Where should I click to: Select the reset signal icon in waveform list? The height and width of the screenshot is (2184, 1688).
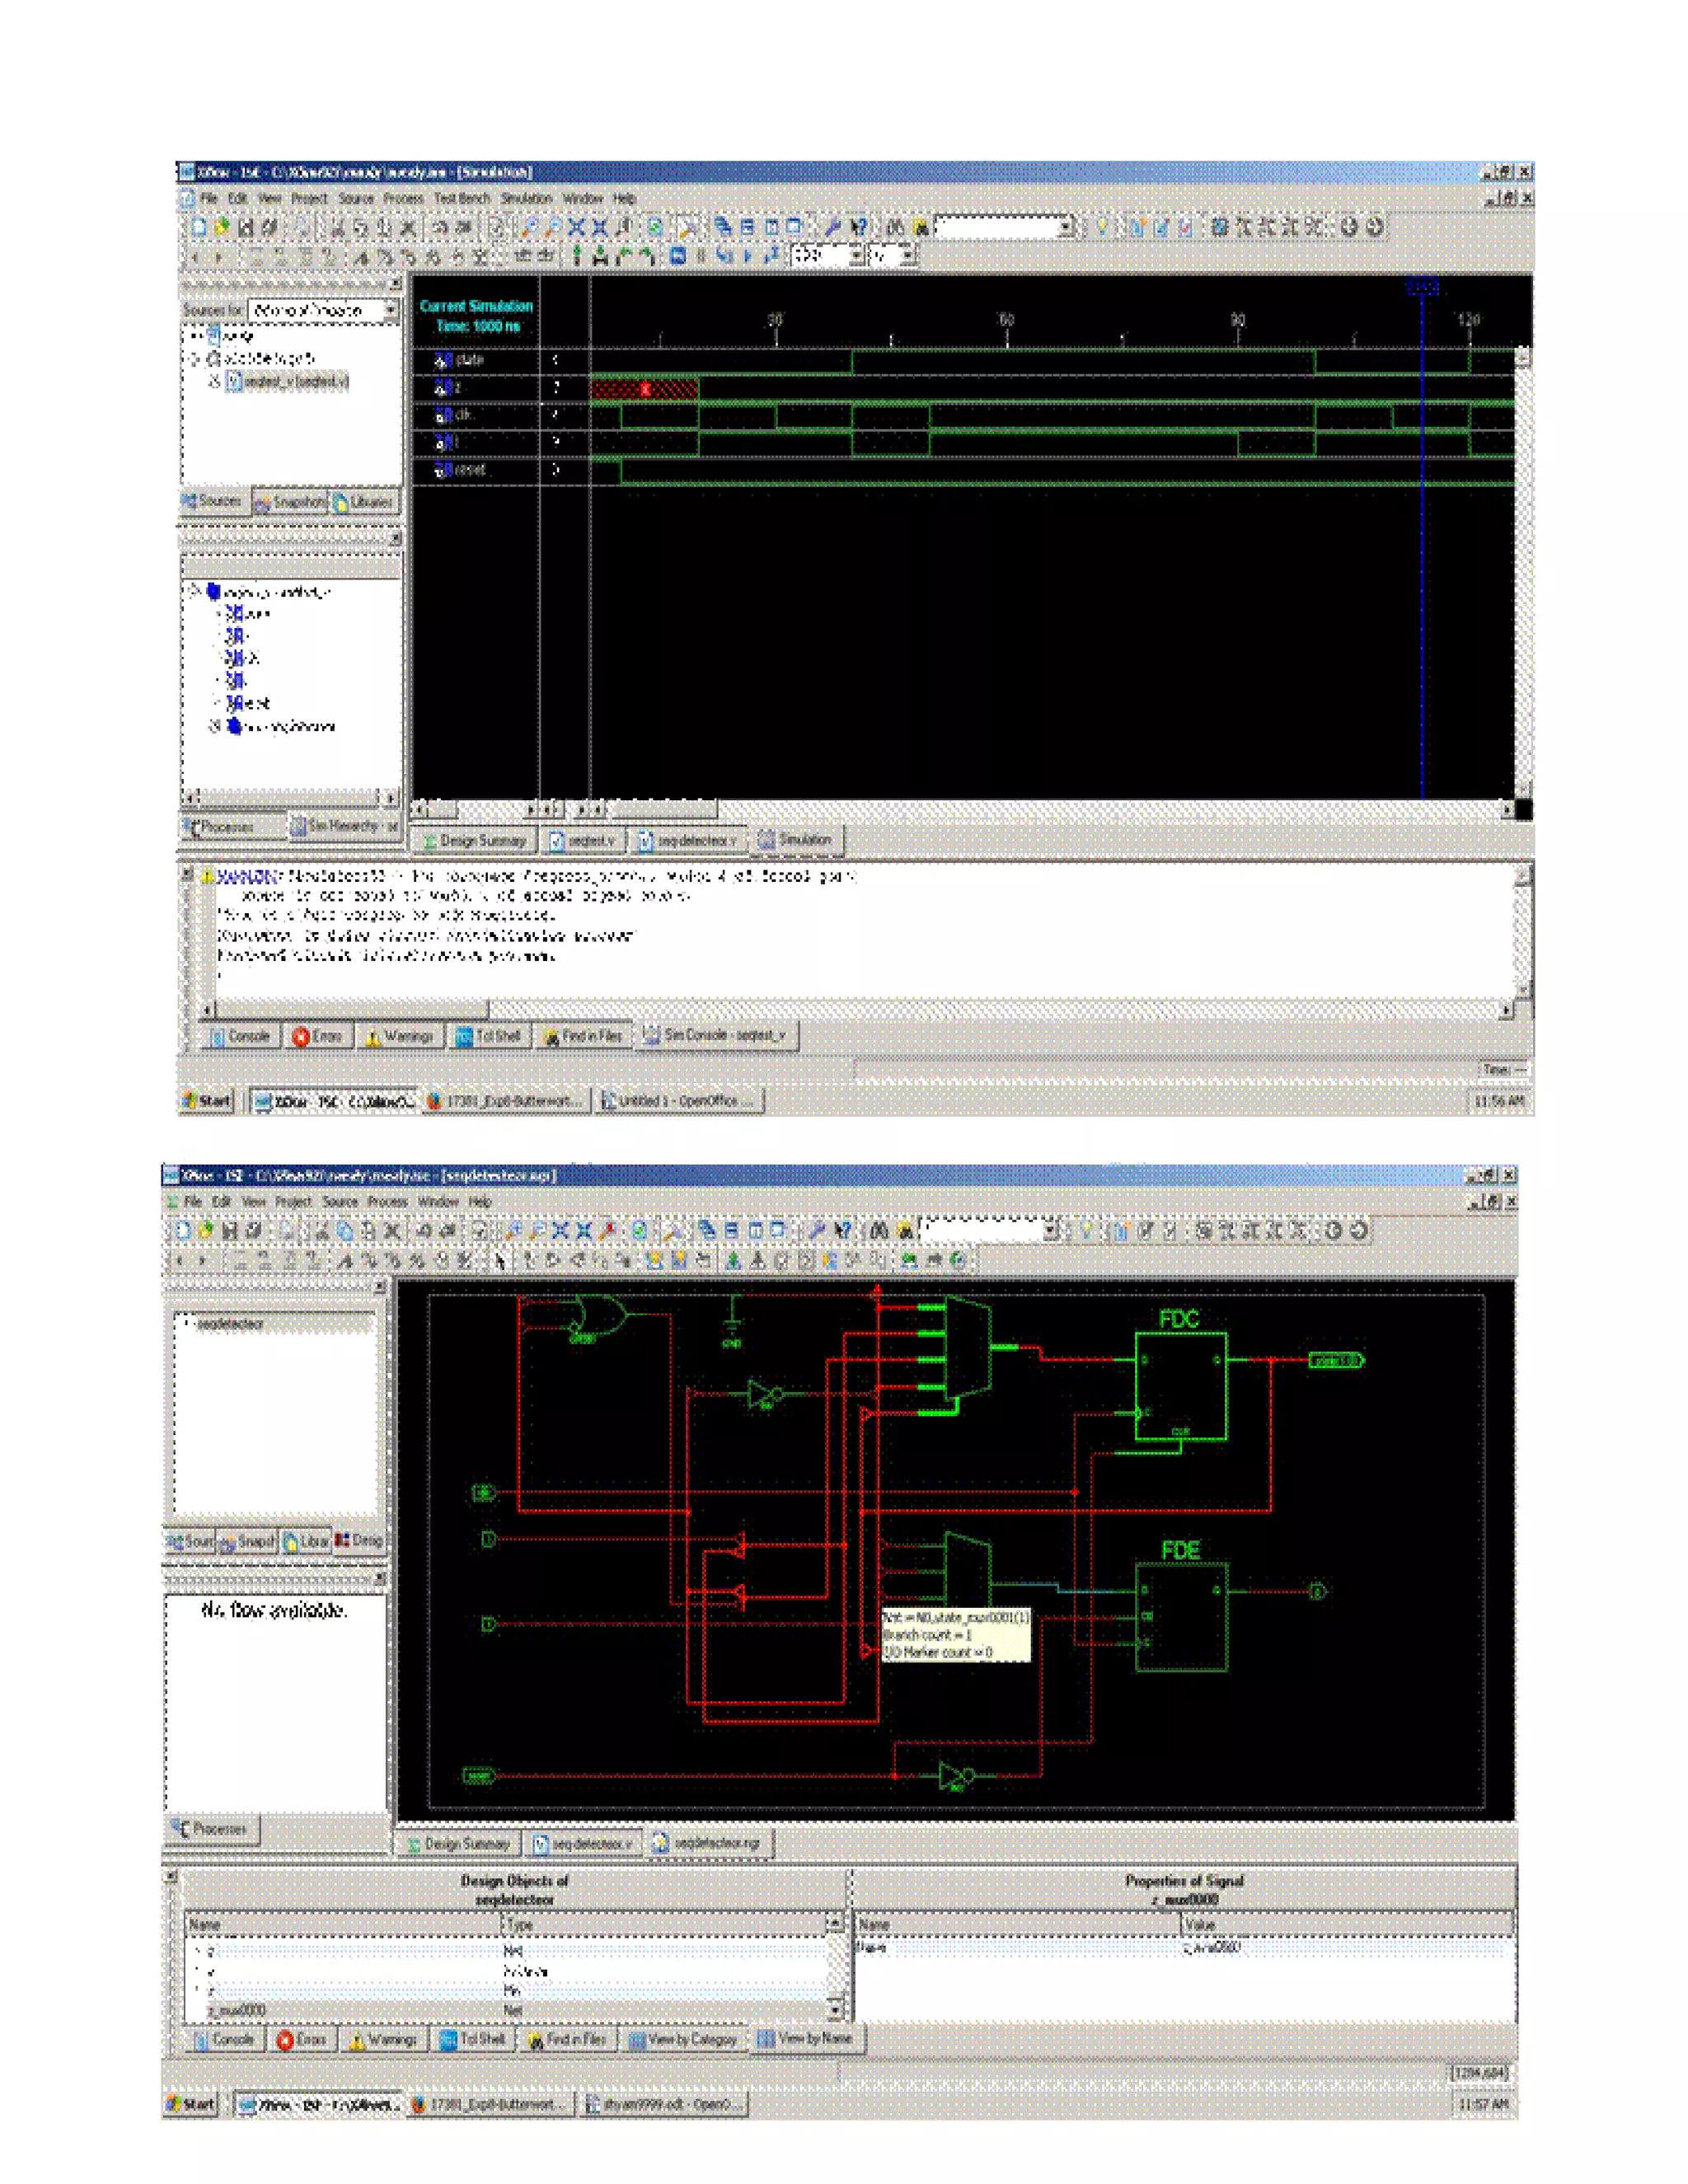444,470
